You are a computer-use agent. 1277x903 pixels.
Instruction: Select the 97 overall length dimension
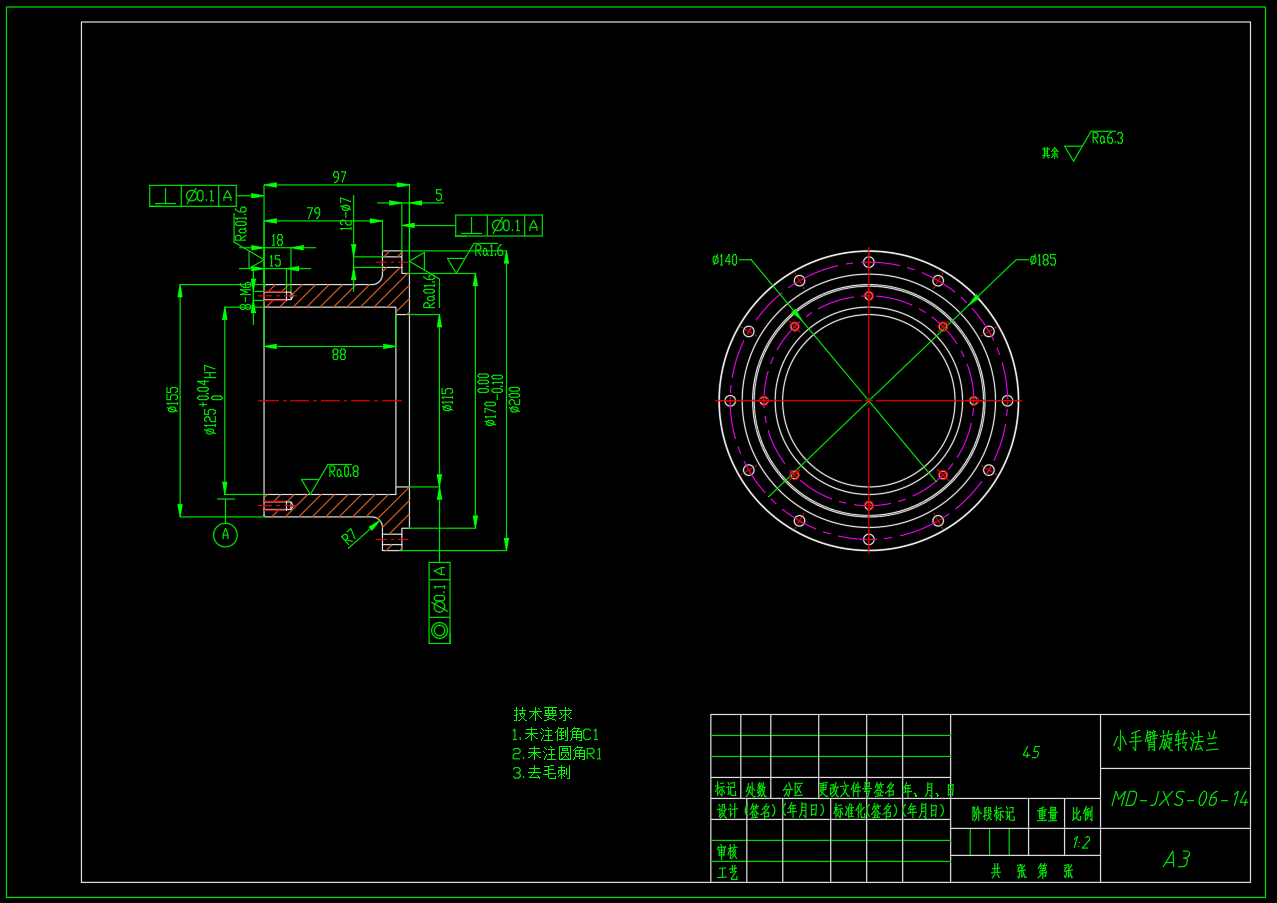click(x=339, y=177)
